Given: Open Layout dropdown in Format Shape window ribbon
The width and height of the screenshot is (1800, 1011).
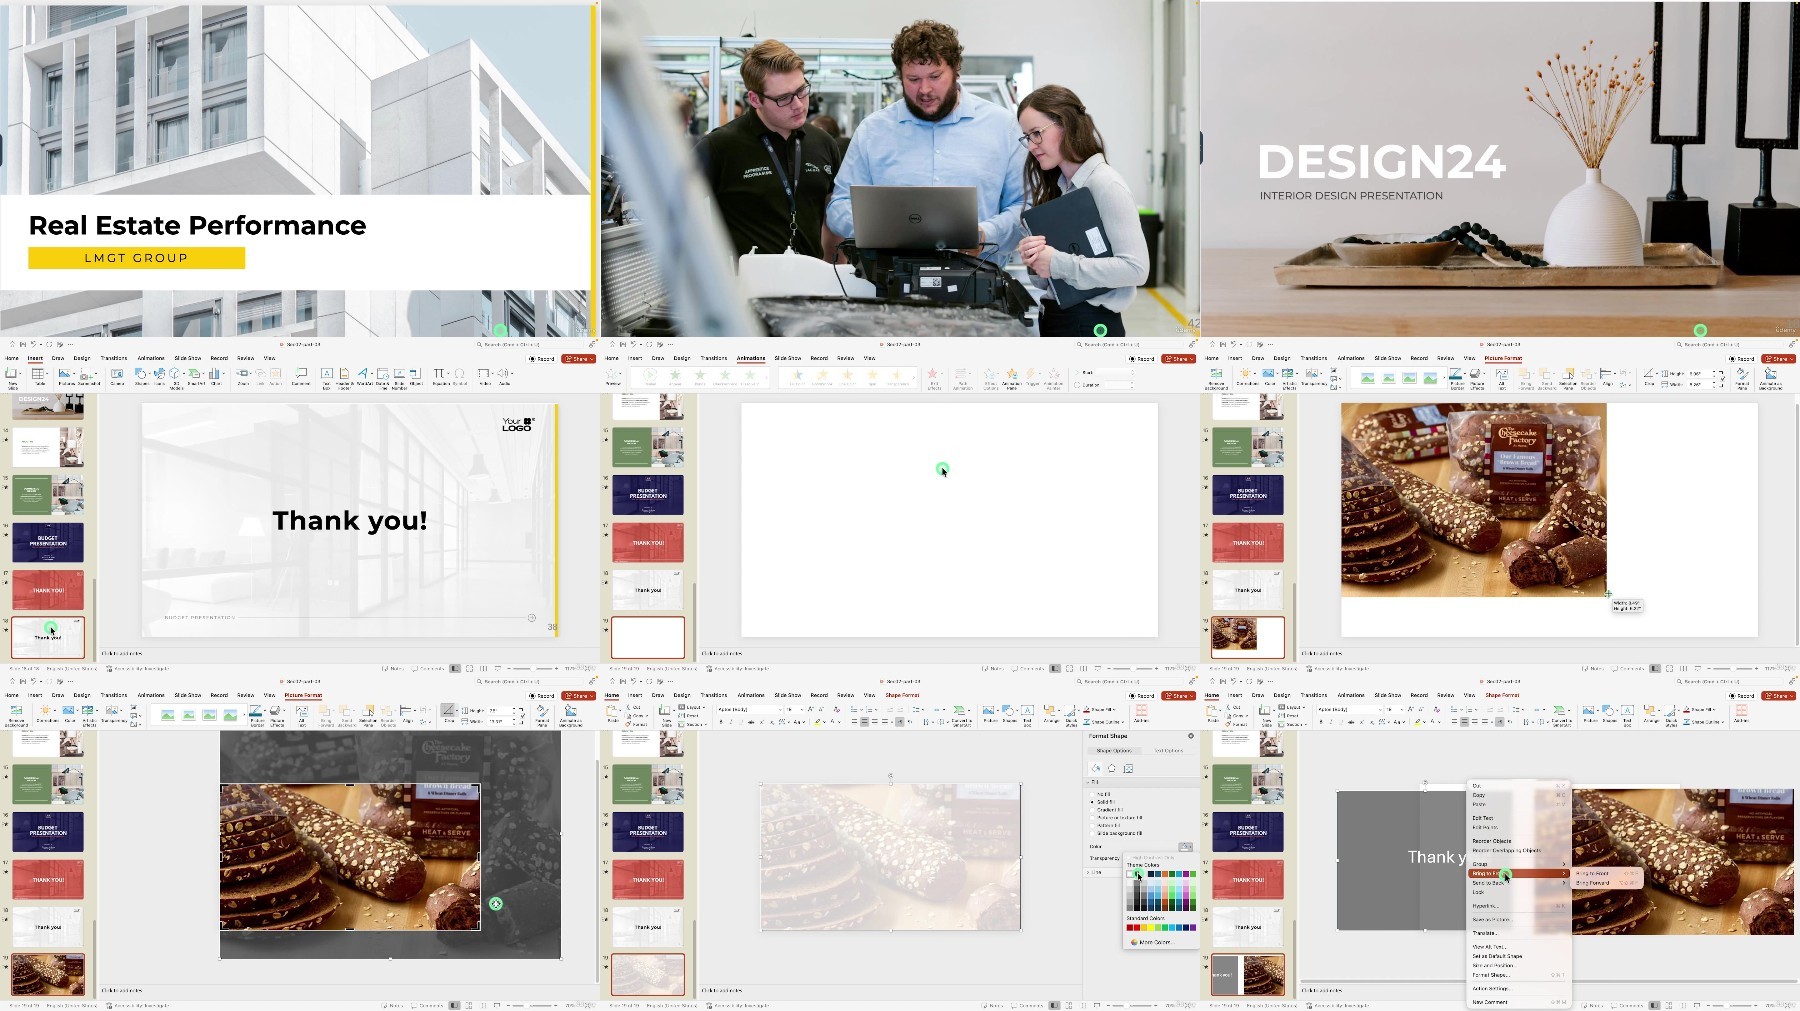Looking at the screenshot, I should (693, 707).
